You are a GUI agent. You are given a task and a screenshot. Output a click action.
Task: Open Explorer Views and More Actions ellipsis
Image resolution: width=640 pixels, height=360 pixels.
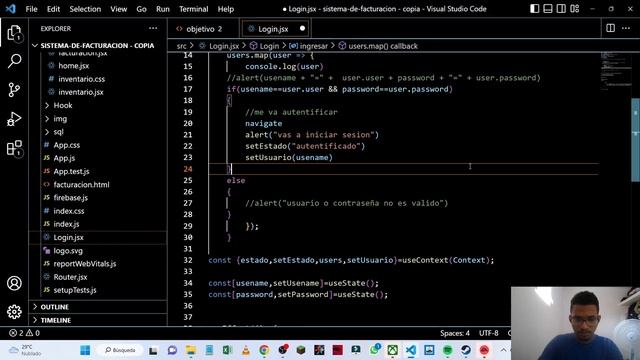153,28
